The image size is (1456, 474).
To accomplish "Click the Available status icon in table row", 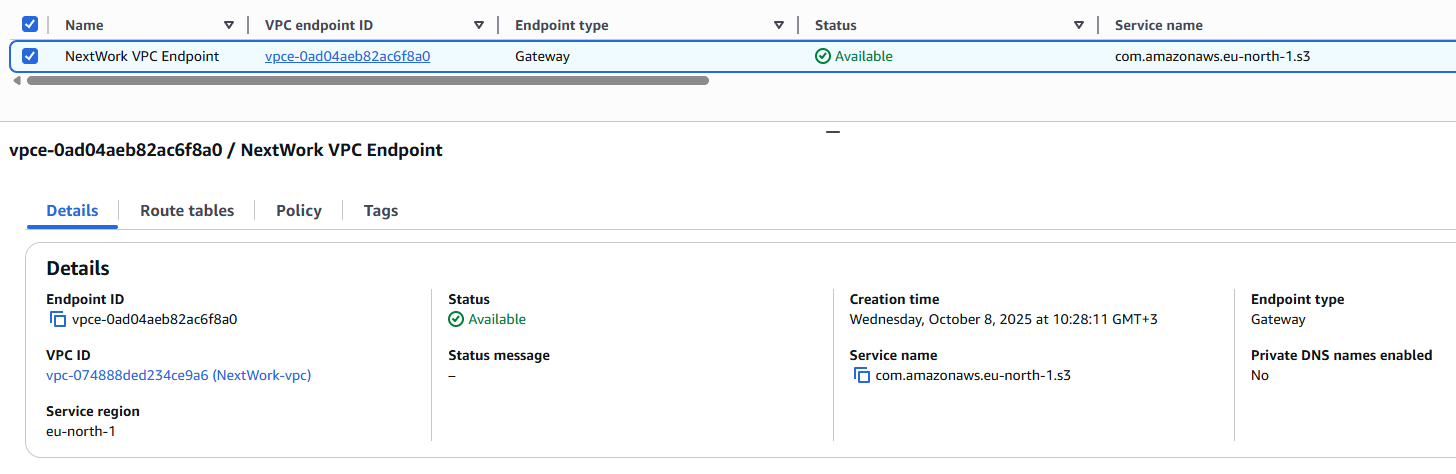I will [823, 57].
